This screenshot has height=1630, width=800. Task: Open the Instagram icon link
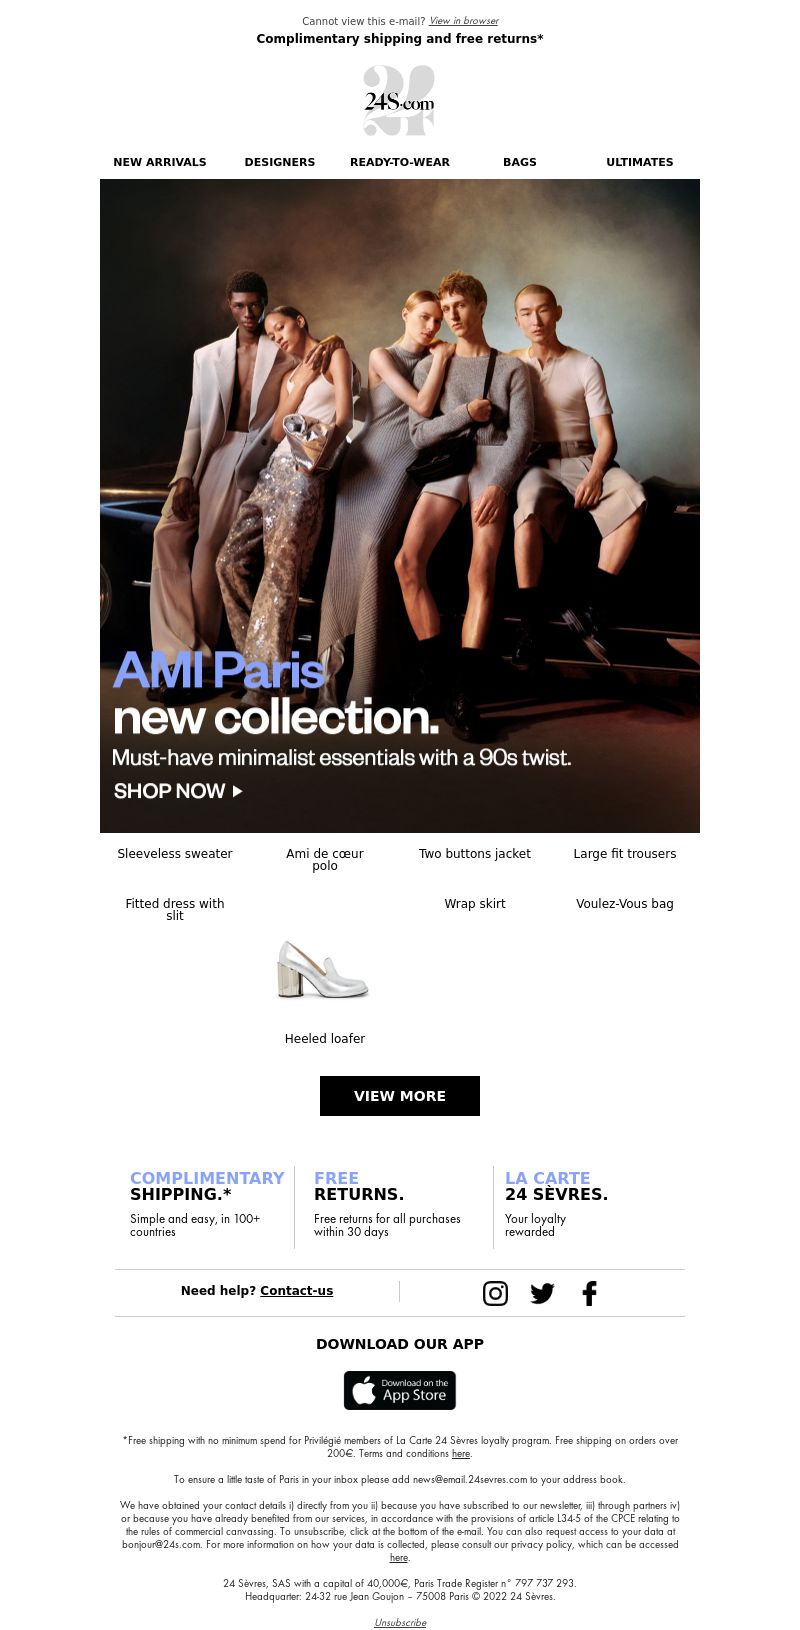click(x=495, y=1293)
